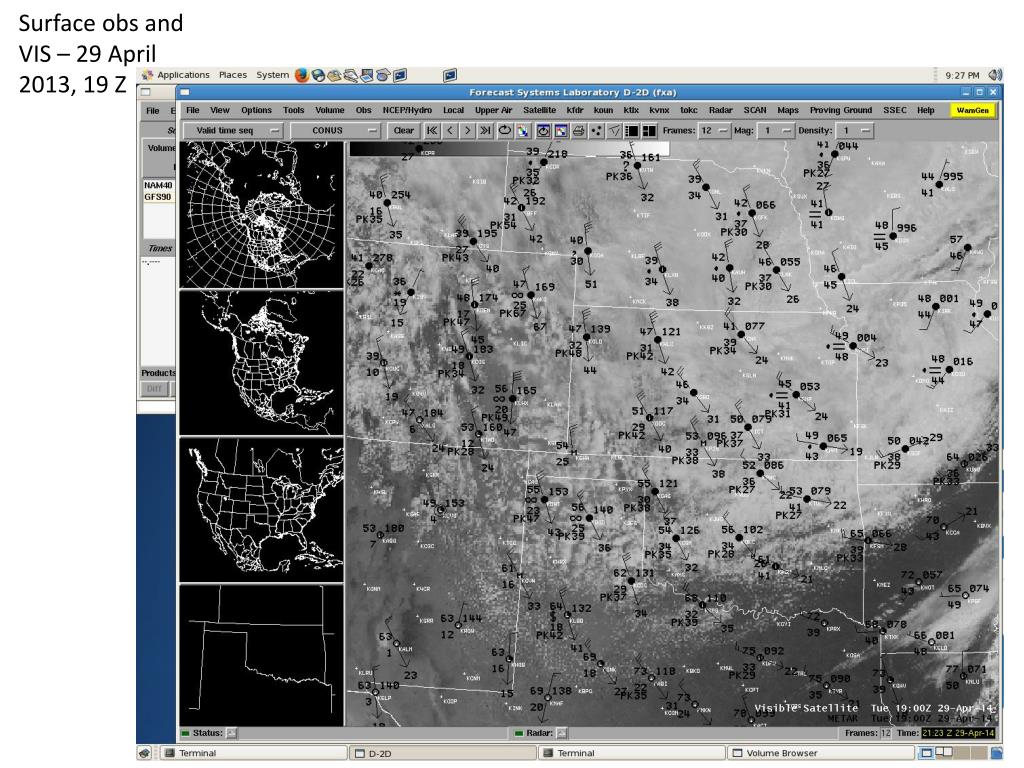Open the Density dropdown
Viewport: 1024px width, 768px height.
854,131
